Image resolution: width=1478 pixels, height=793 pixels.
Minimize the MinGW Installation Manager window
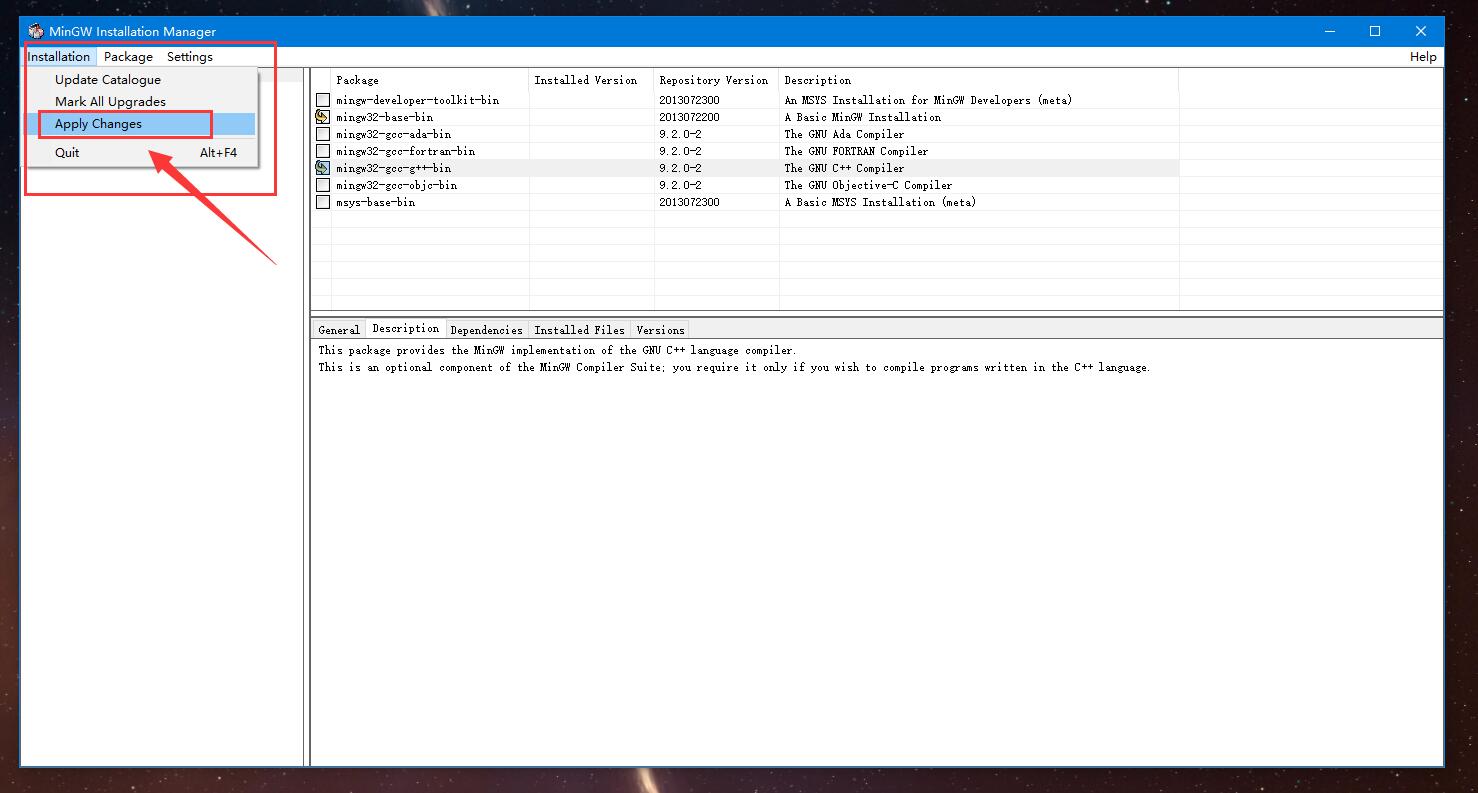tap(1329, 31)
